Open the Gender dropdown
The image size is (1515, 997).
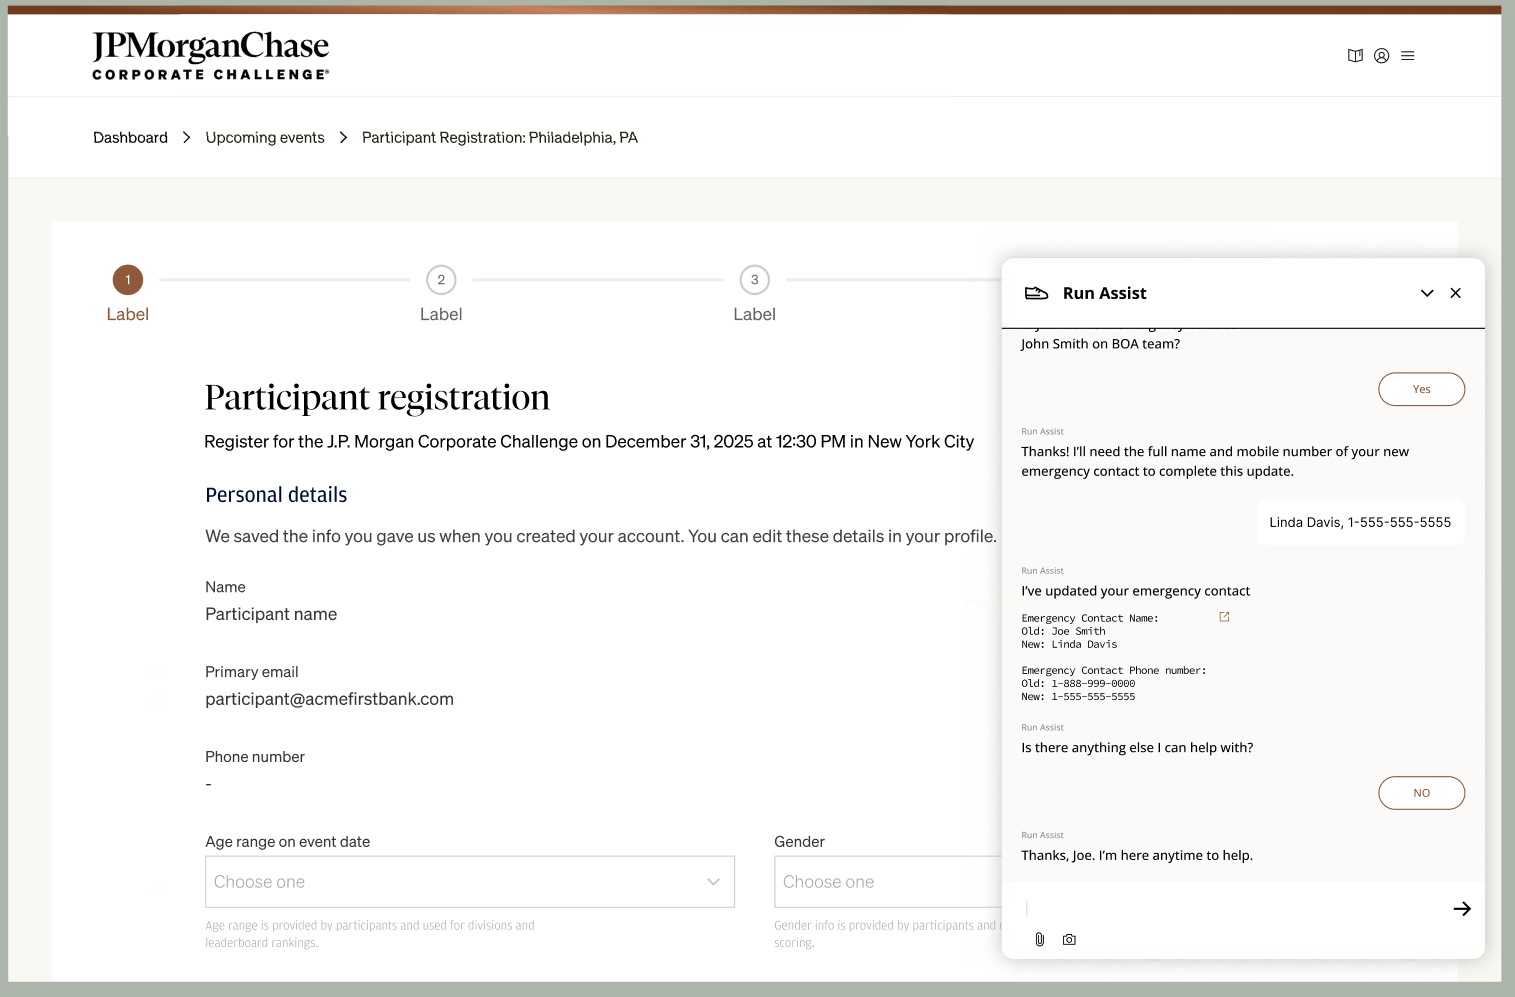[x=888, y=882]
